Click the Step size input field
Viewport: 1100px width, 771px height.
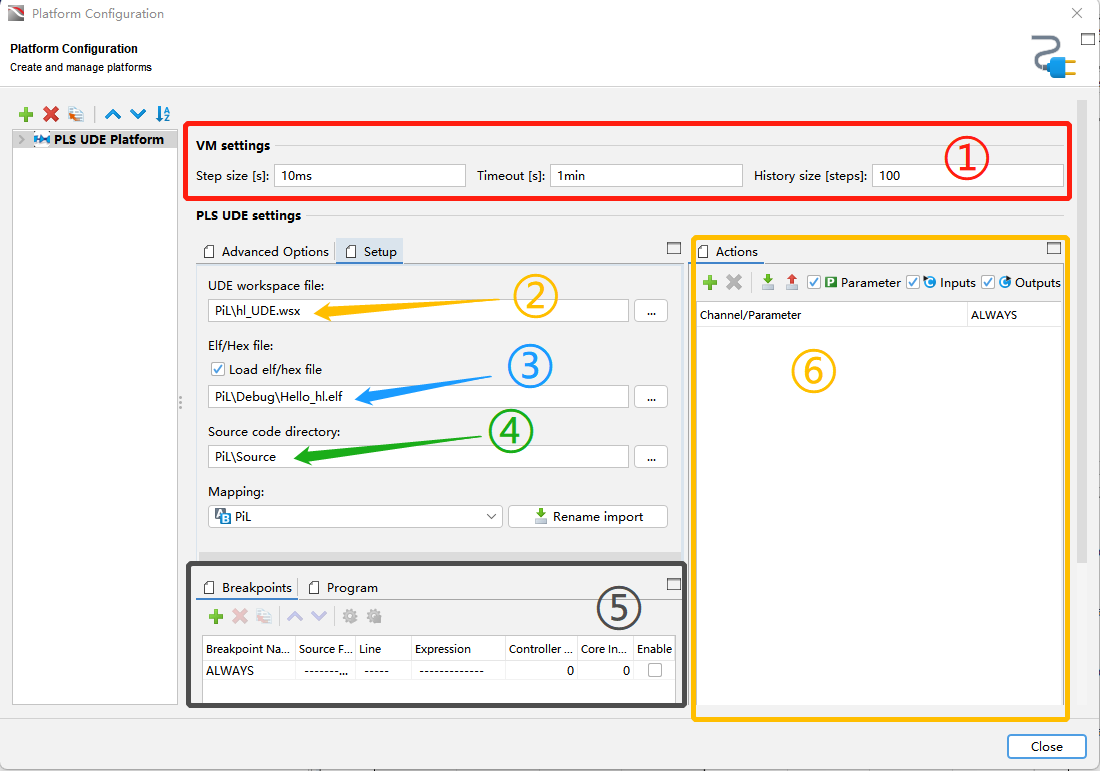[x=369, y=176]
